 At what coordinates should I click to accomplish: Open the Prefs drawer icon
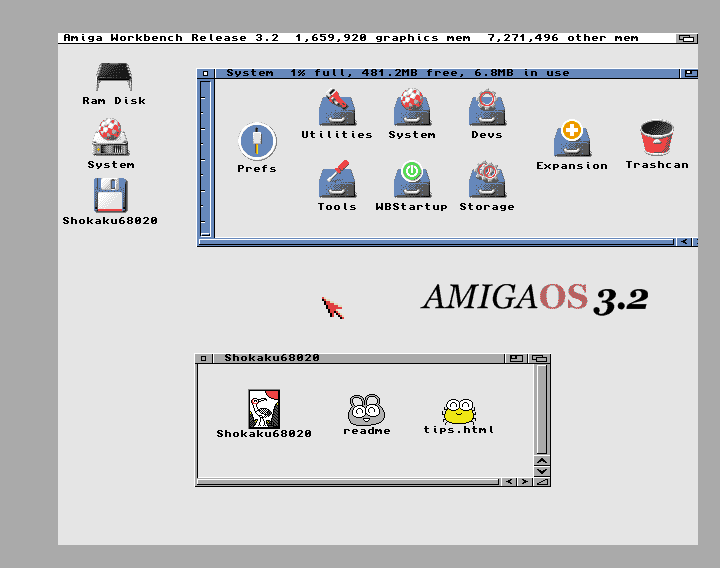click(257, 148)
